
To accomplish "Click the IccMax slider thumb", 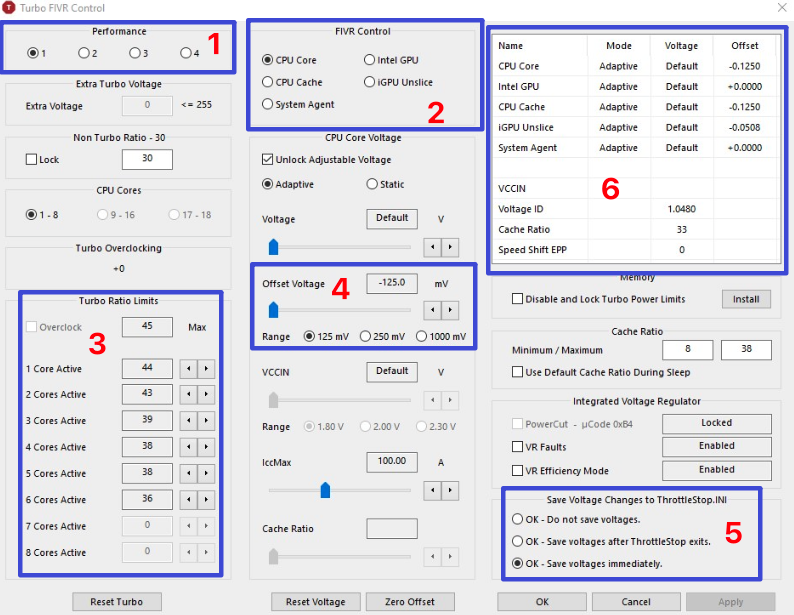I will 325,490.
